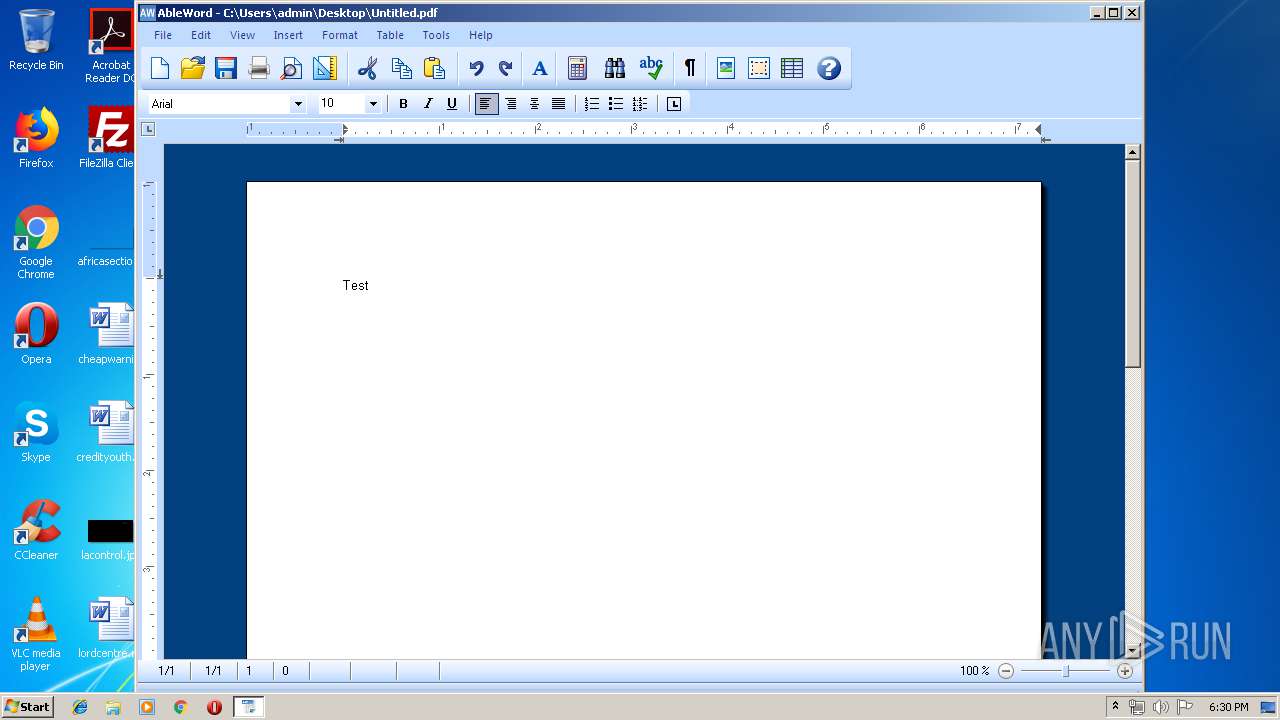Select the Firefox desktop shortcut
Viewport: 1280px width, 720px height.
click(36, 138)
